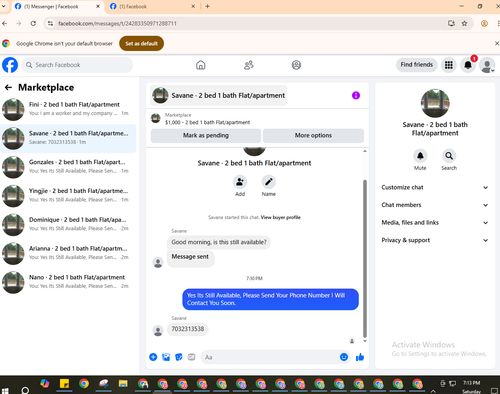
Task: Open the Dominique conversation
Action: point(68,224)
